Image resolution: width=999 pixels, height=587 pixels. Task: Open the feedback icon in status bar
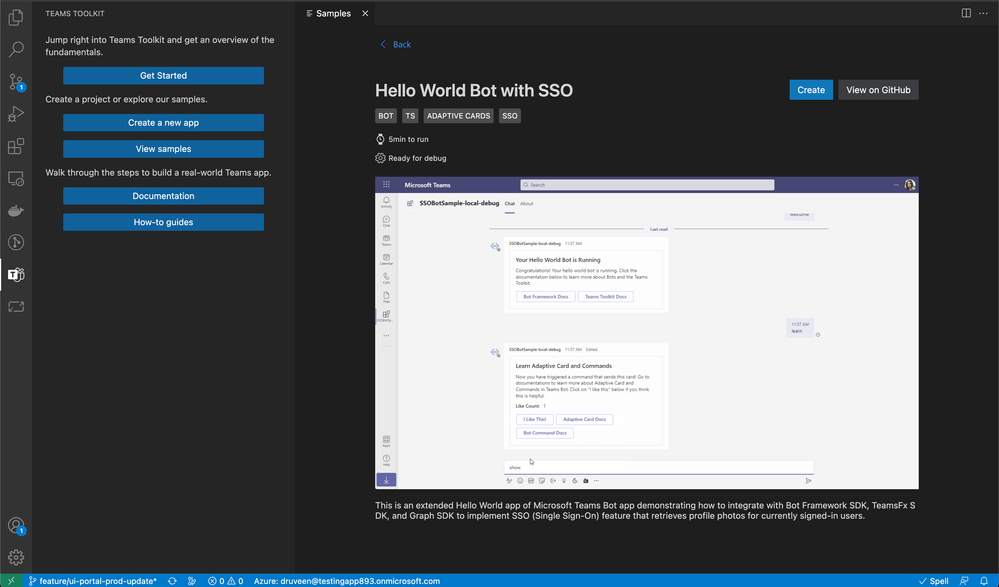964,581
